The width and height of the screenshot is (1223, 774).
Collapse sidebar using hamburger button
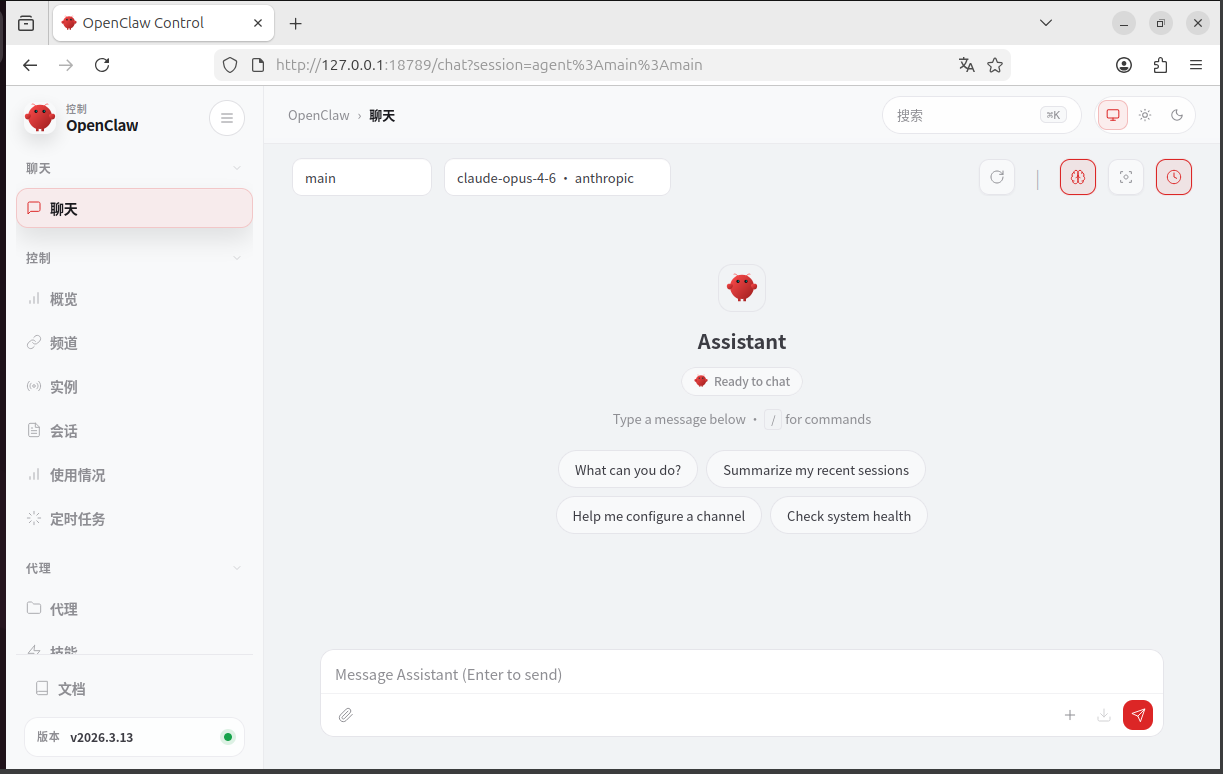click(x=226, y=118)
